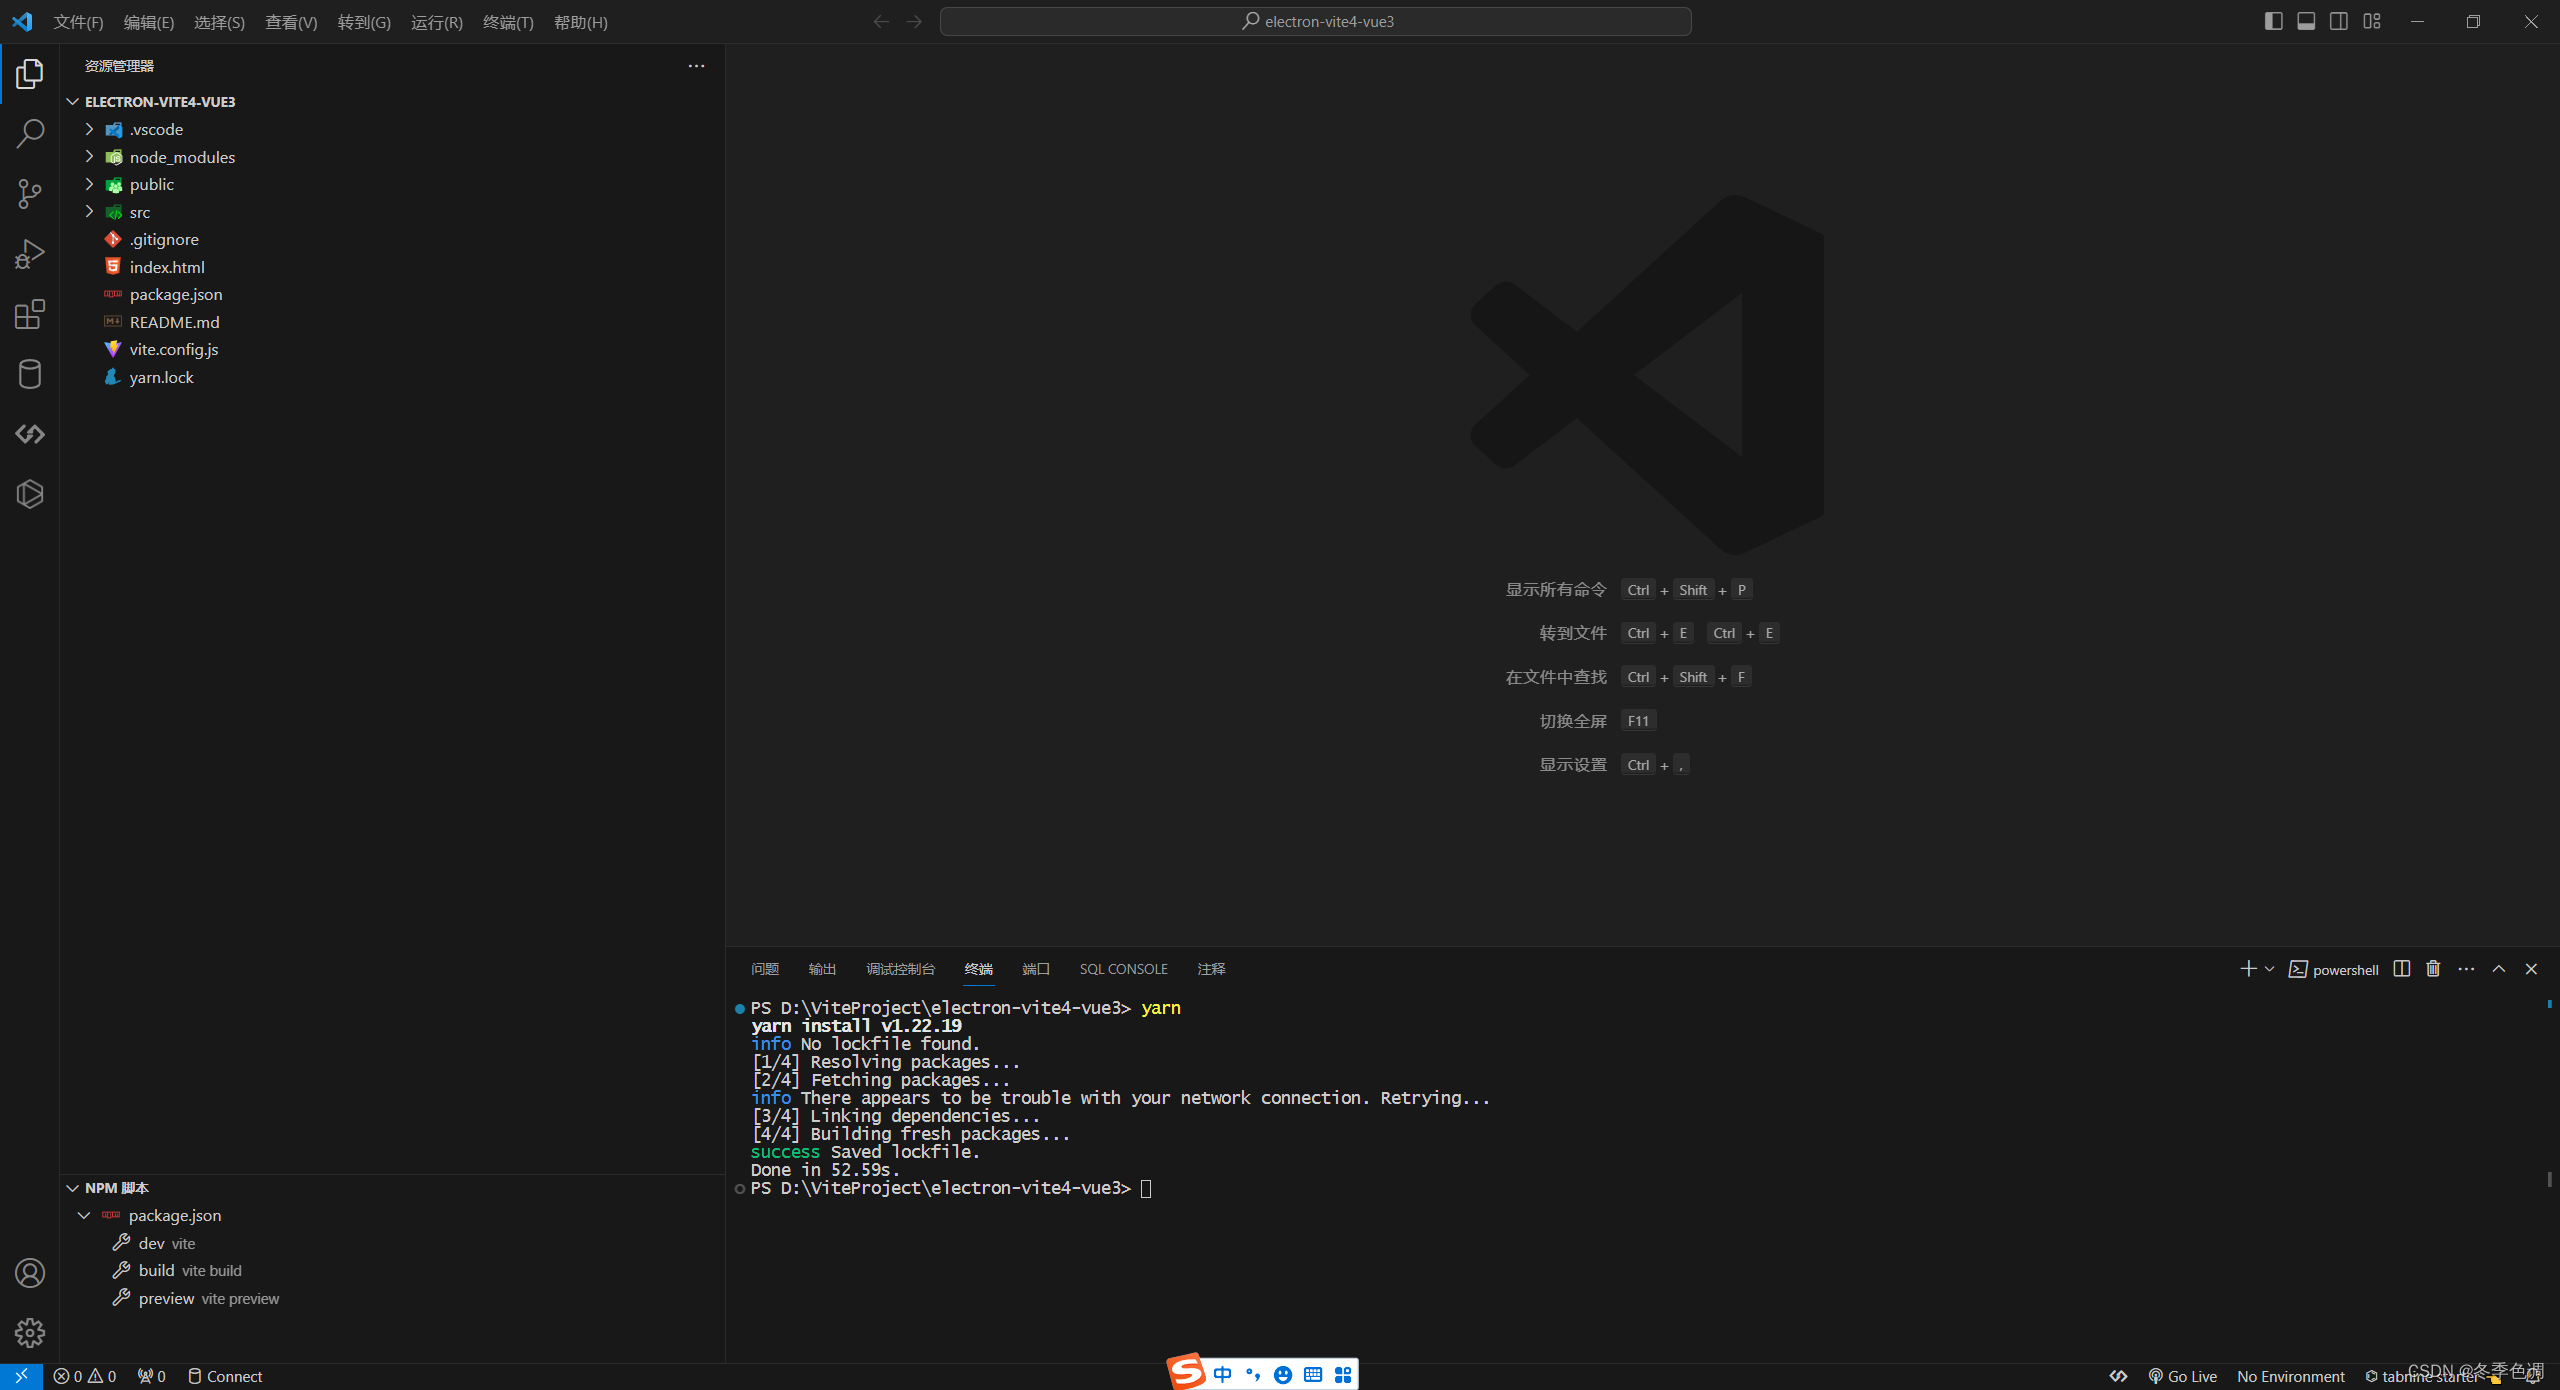
Task: Switch to the debug console tab
Action: coord(900,969)
